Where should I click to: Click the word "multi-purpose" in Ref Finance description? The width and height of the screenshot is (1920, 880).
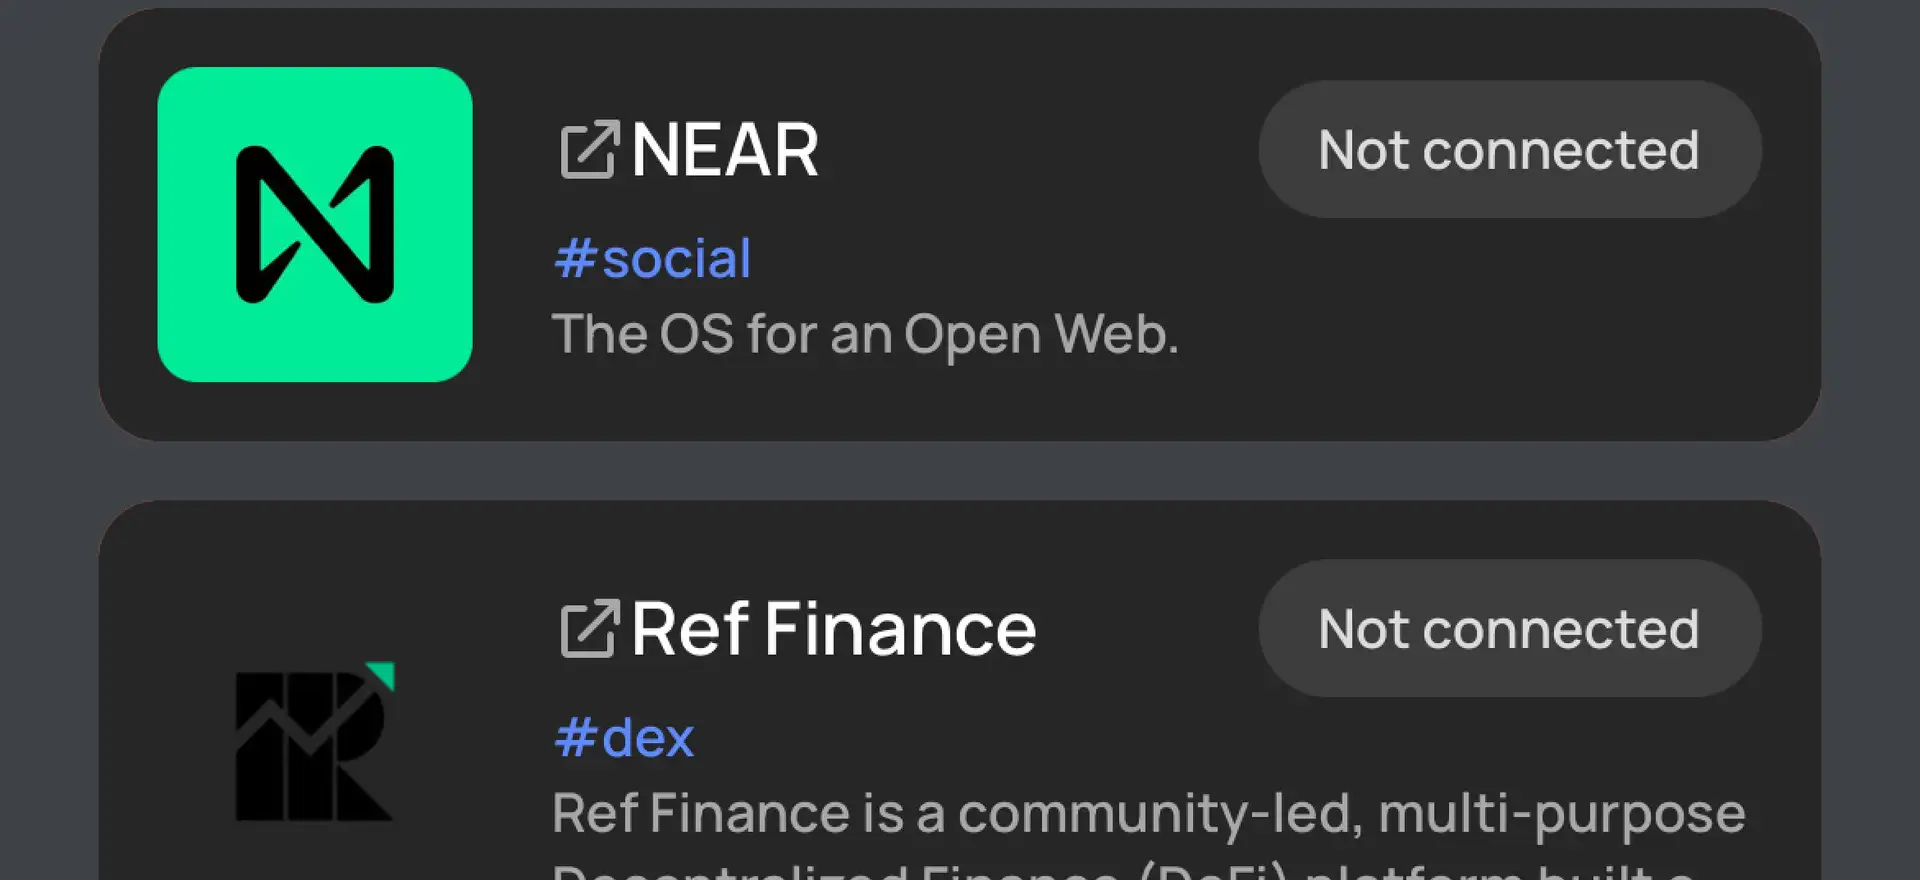[x=1561, y=812]
